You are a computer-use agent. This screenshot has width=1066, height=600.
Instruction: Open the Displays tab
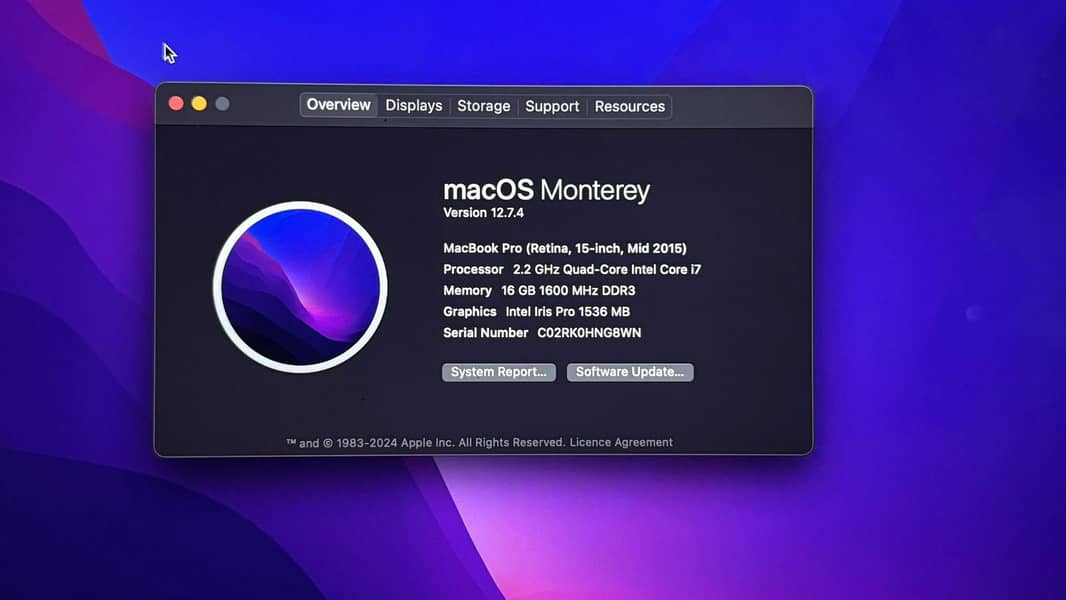click(413, 106)
